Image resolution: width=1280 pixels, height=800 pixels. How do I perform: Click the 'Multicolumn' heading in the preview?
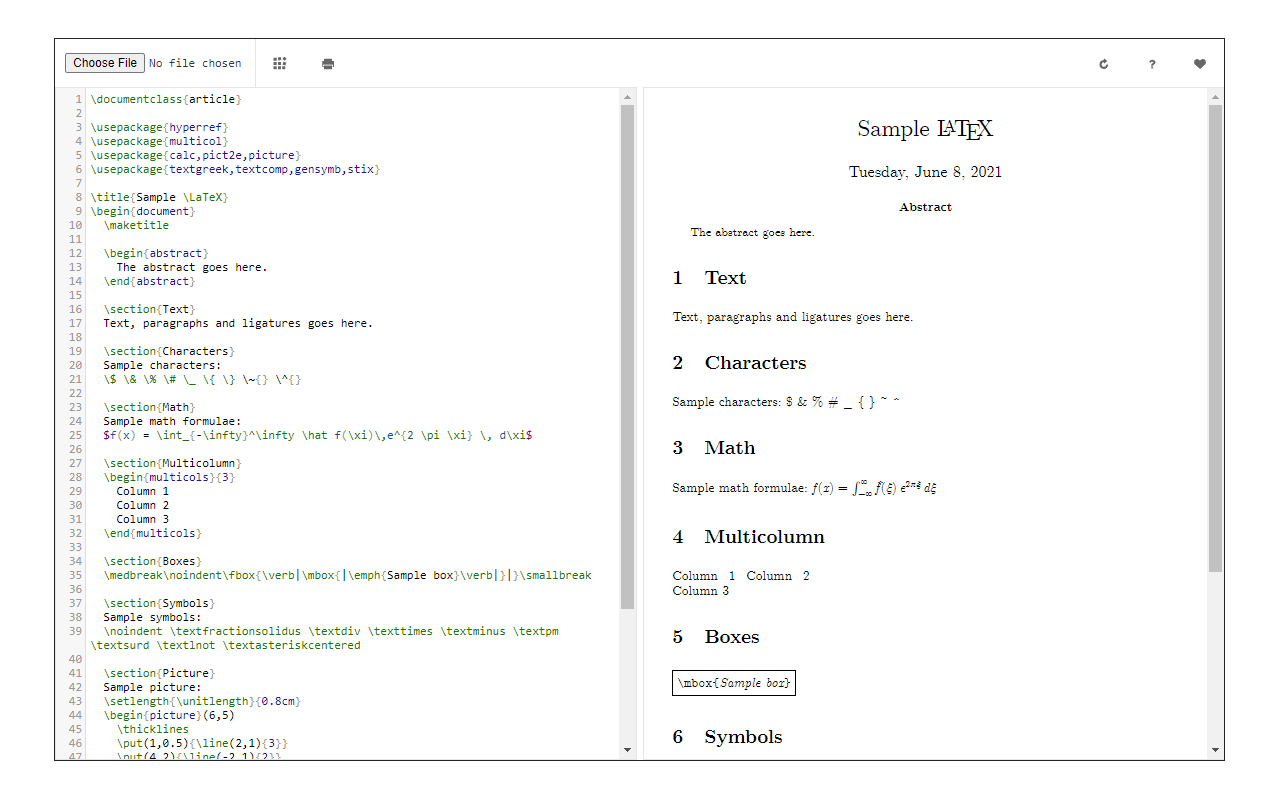coord(763,537)
